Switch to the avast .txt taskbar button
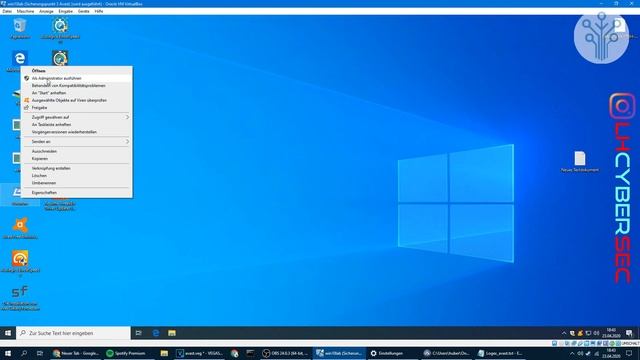Viewport: 640px width, 360px height. pyautogui.click(x=500, y=353)
